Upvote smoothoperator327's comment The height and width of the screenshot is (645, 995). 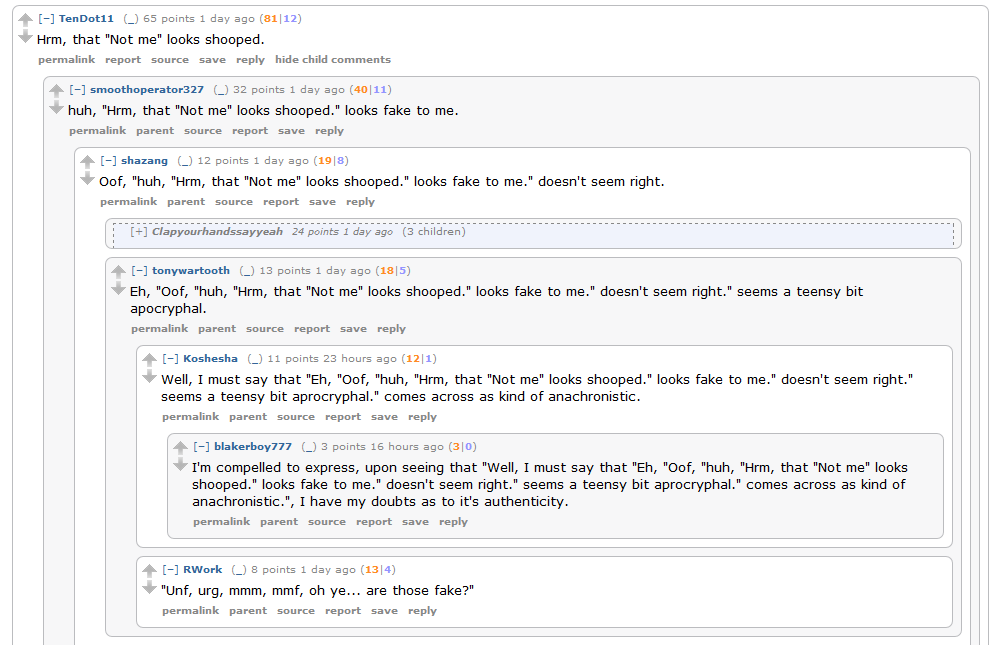click(x=57, y=91)
